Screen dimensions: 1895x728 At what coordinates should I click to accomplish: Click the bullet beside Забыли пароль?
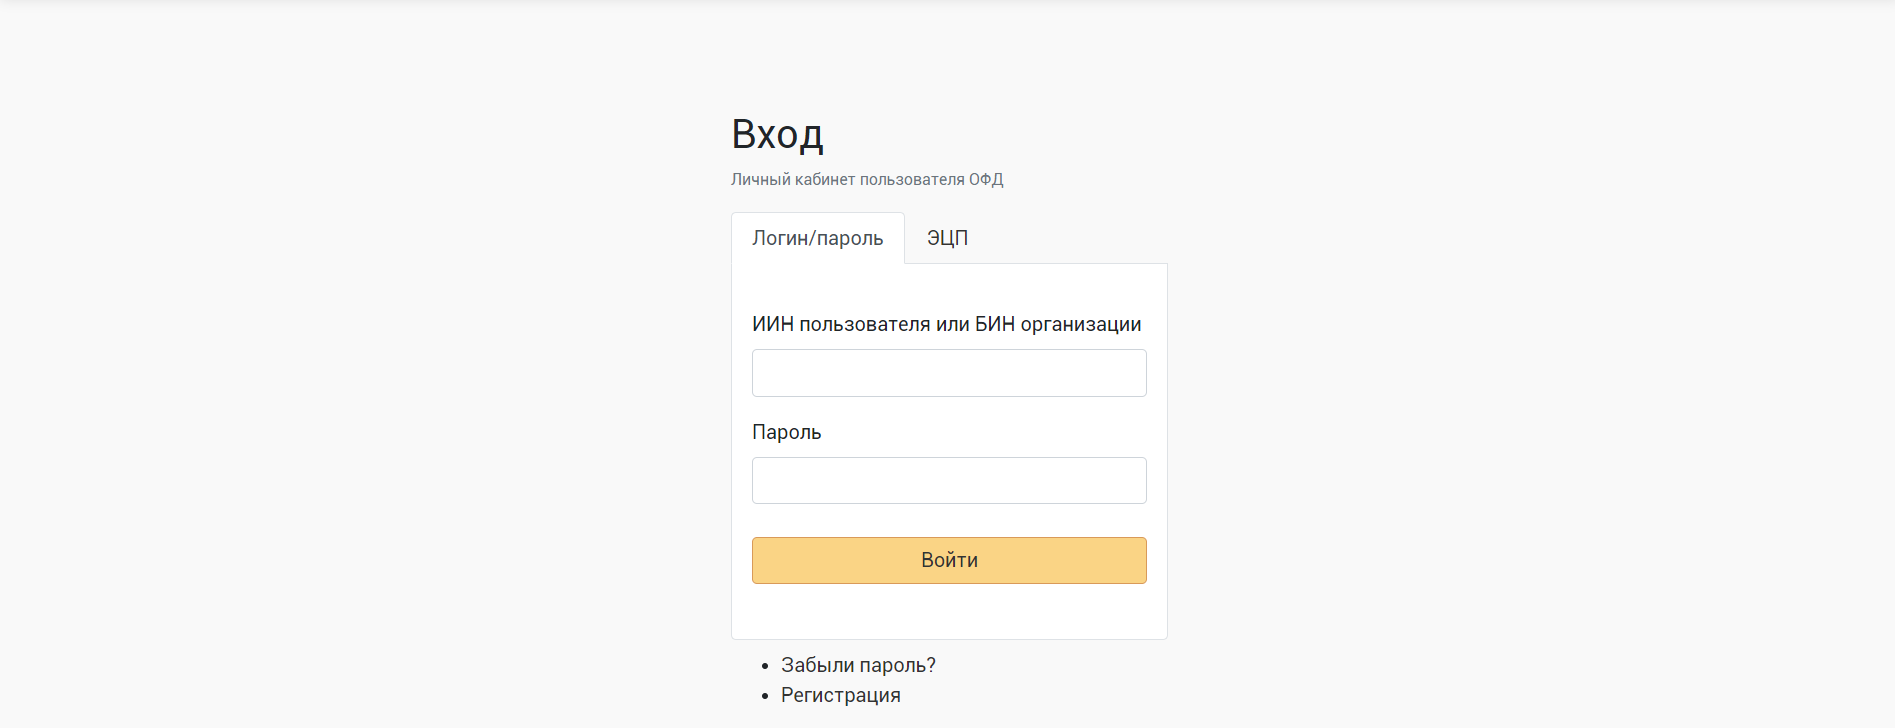click(765, 666)
